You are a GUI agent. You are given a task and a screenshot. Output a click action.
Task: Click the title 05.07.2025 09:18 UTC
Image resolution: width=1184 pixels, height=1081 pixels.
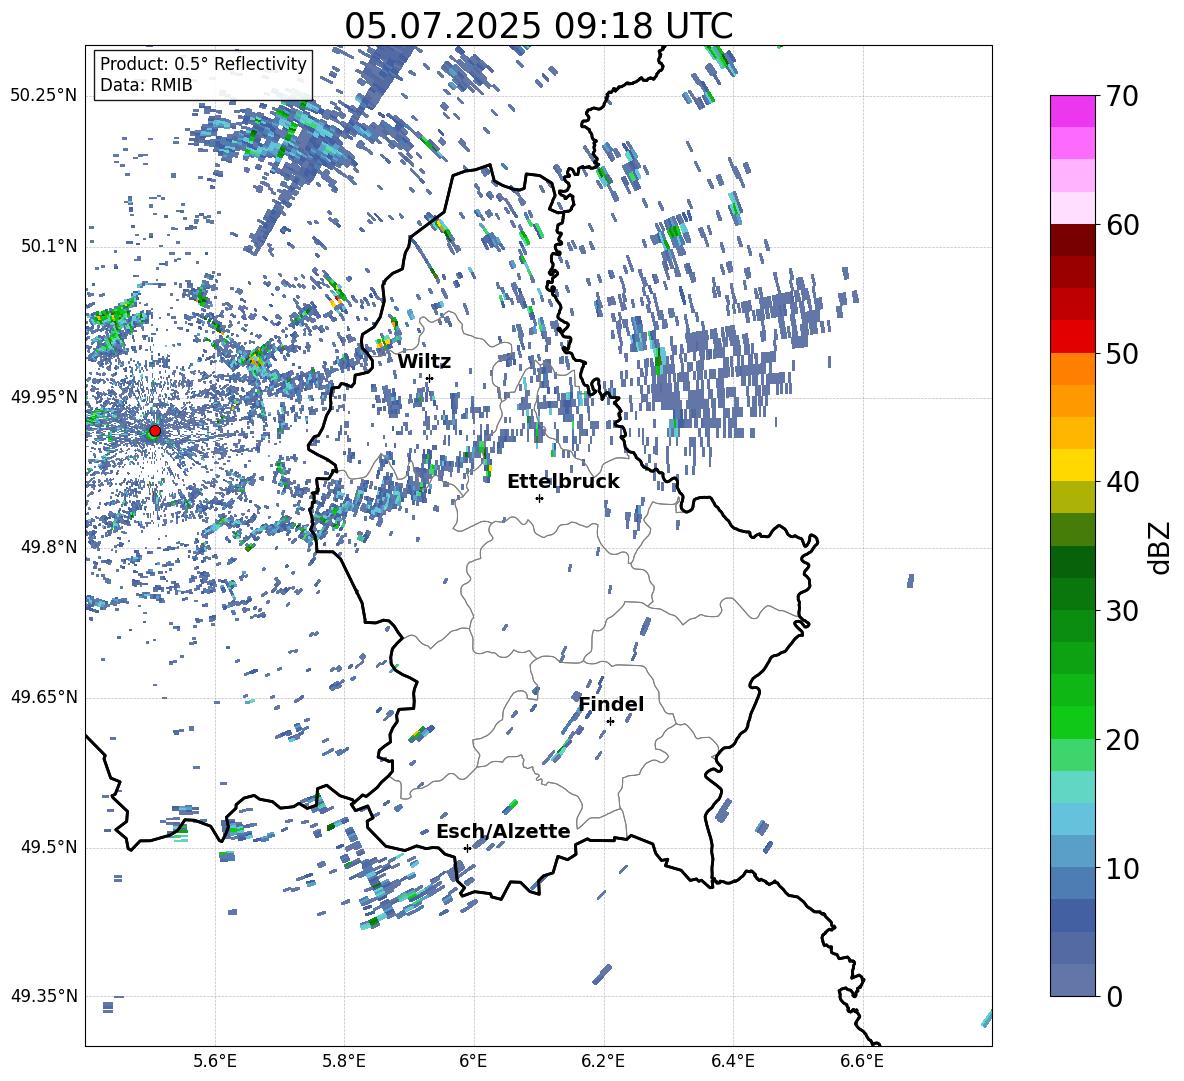click(x=538, y=26)
